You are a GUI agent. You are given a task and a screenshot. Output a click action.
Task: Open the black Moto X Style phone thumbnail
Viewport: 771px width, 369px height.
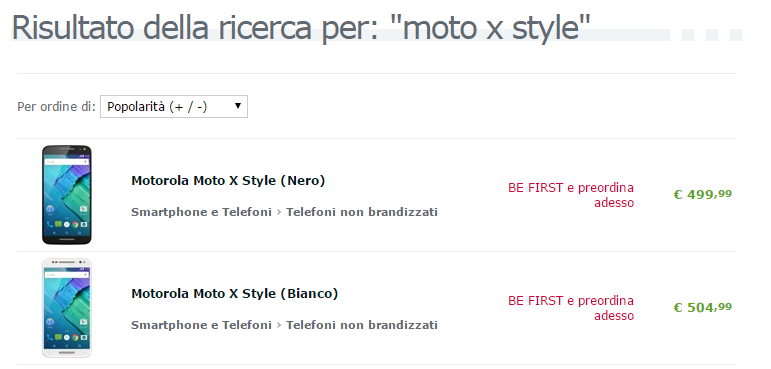(67, 195)
